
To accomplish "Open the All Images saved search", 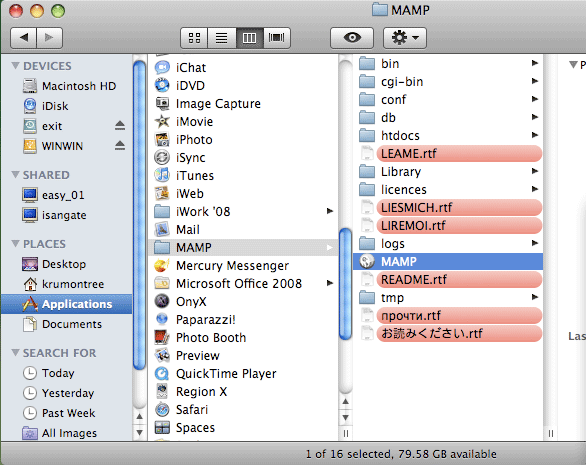I will point(67,433).
